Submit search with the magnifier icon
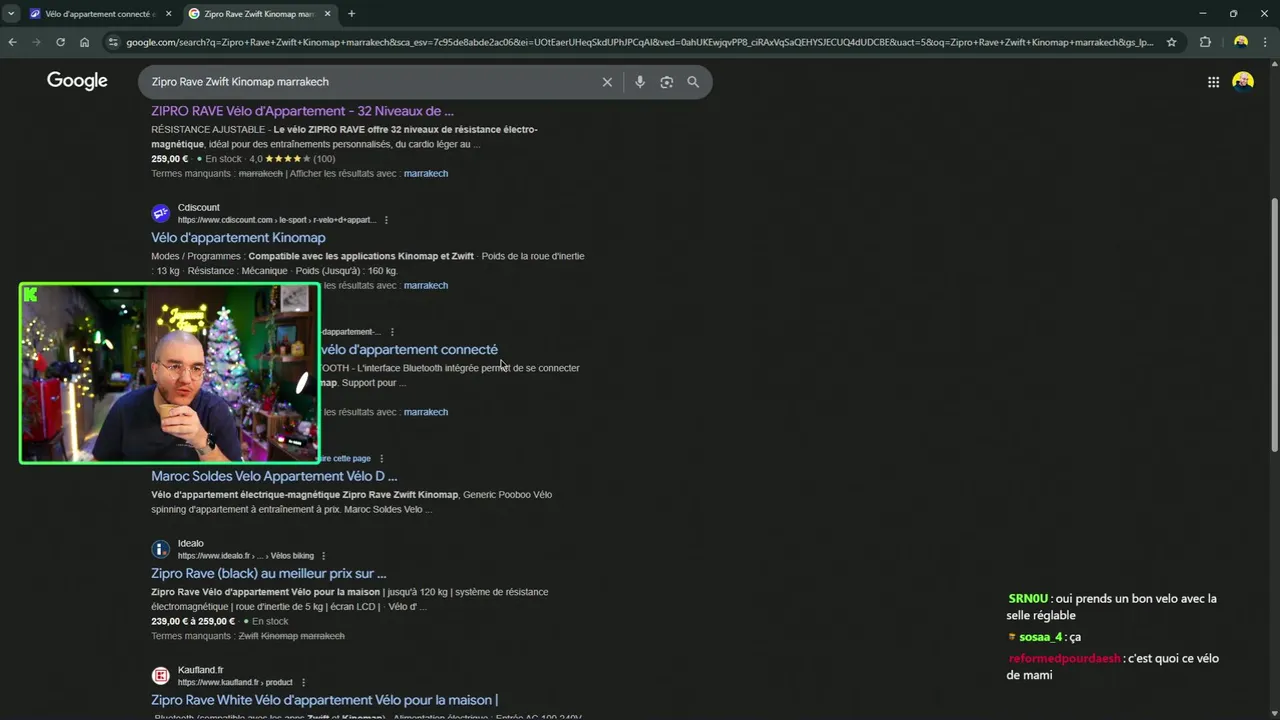This screenshot has width=1280, height=720. click(693, 82)
